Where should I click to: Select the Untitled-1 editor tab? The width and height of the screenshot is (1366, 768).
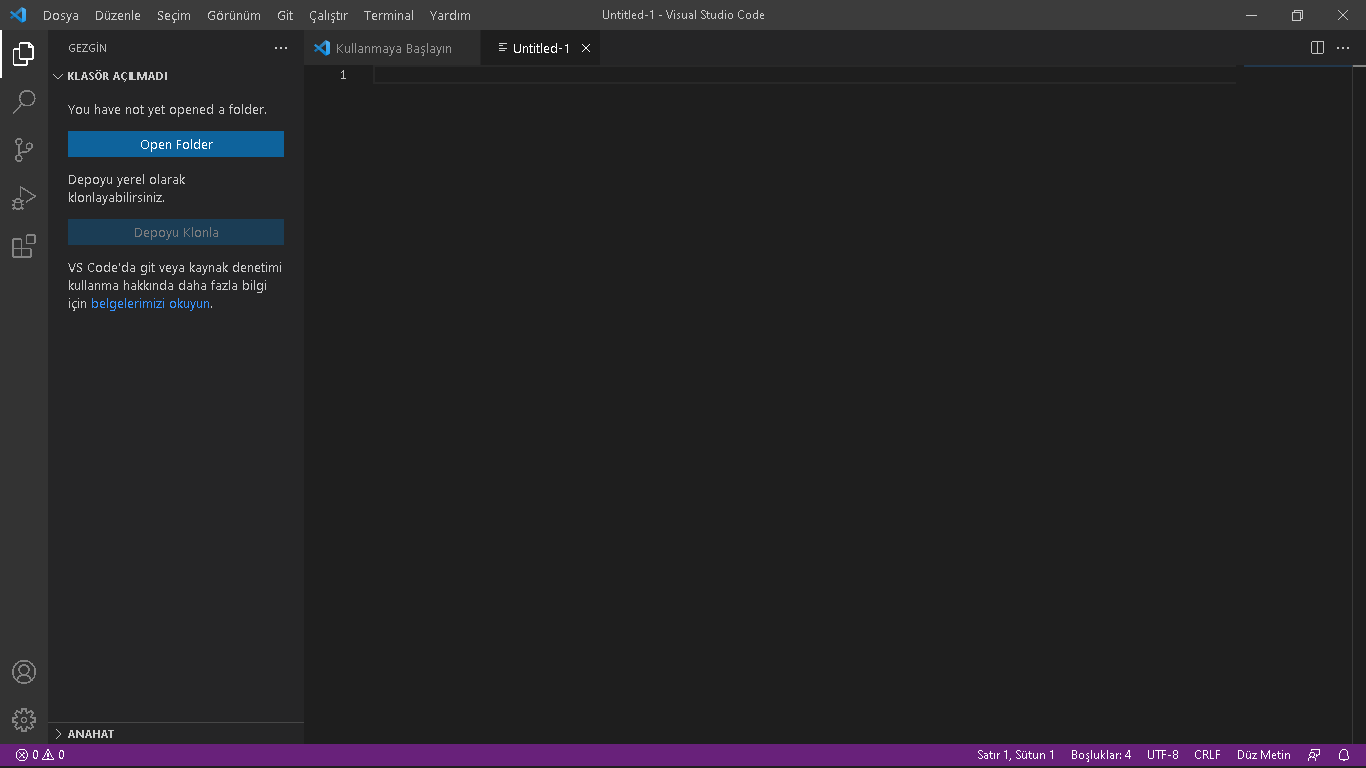pos(540,48)
